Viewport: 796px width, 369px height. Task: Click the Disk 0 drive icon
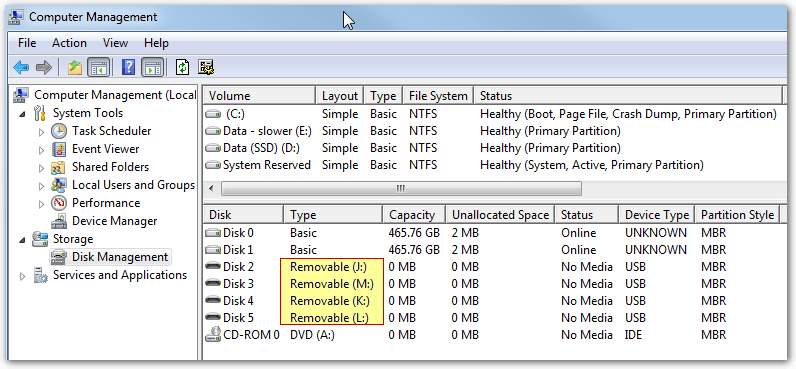pos(213,233)
